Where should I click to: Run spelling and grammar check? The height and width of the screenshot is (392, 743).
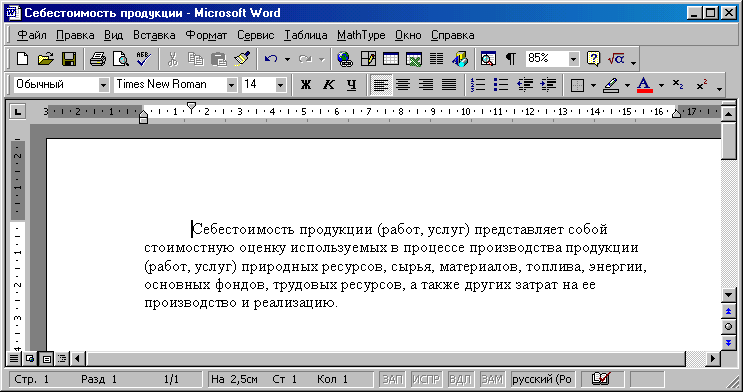(144, 59)
